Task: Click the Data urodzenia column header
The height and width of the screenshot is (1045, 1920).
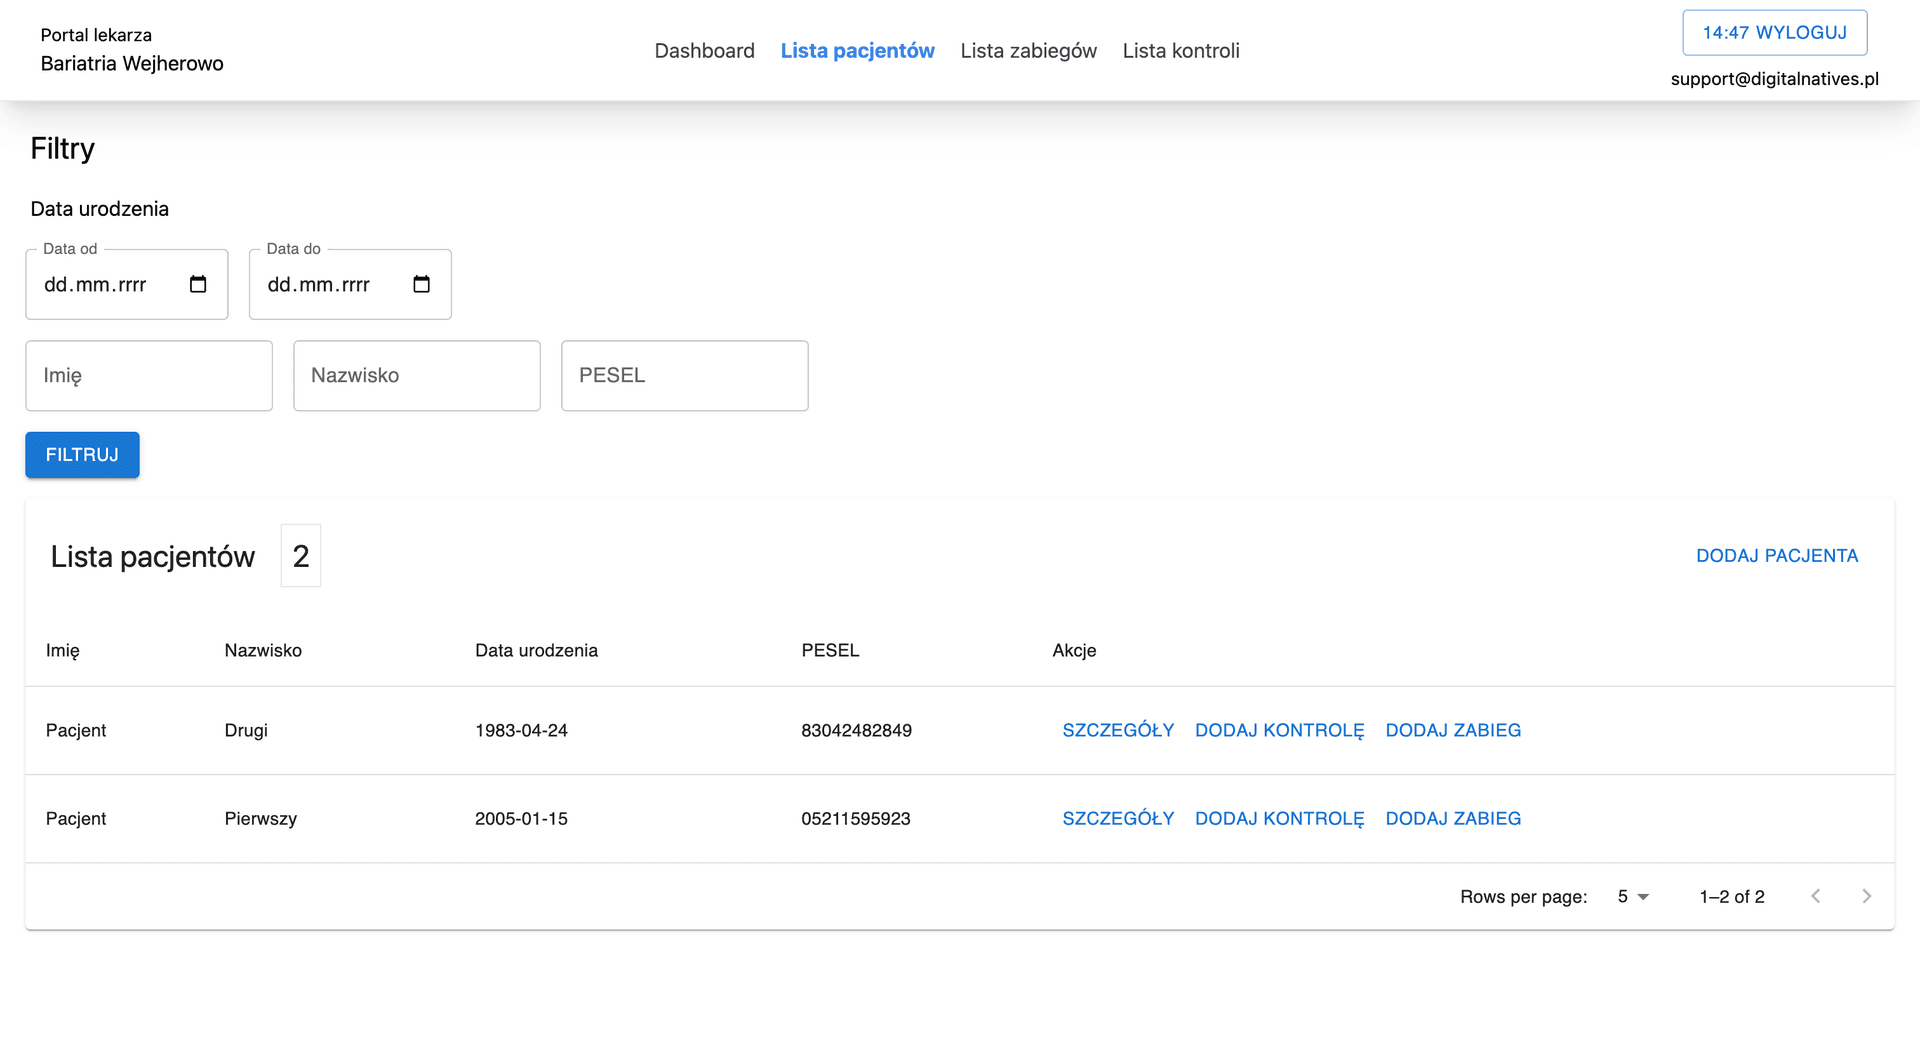Action: click(x=536, y=651)
